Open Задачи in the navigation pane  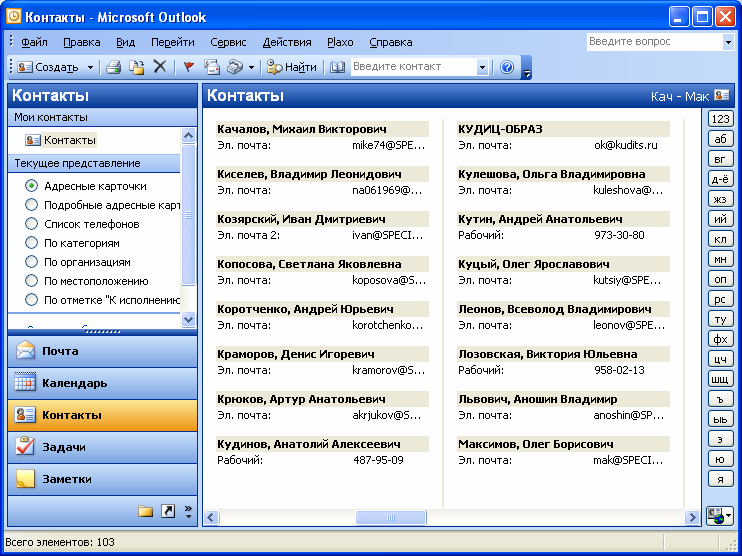tap(102, 447)
